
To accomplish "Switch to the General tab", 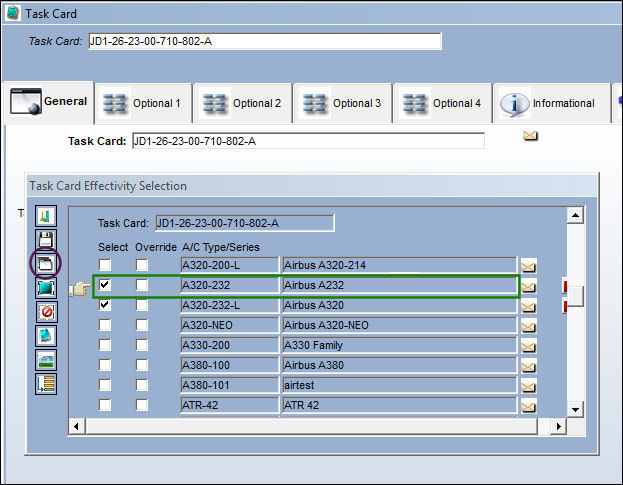I will (48, 102).
